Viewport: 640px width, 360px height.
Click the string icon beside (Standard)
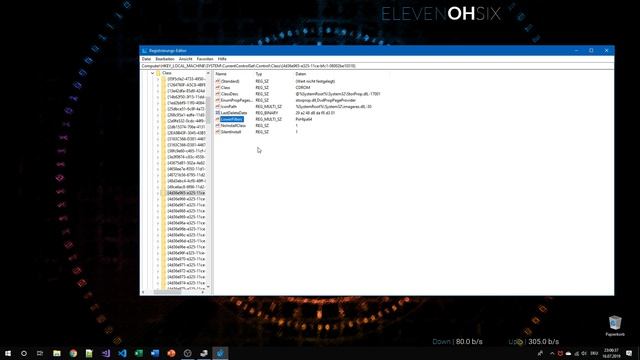pos(218,81)
